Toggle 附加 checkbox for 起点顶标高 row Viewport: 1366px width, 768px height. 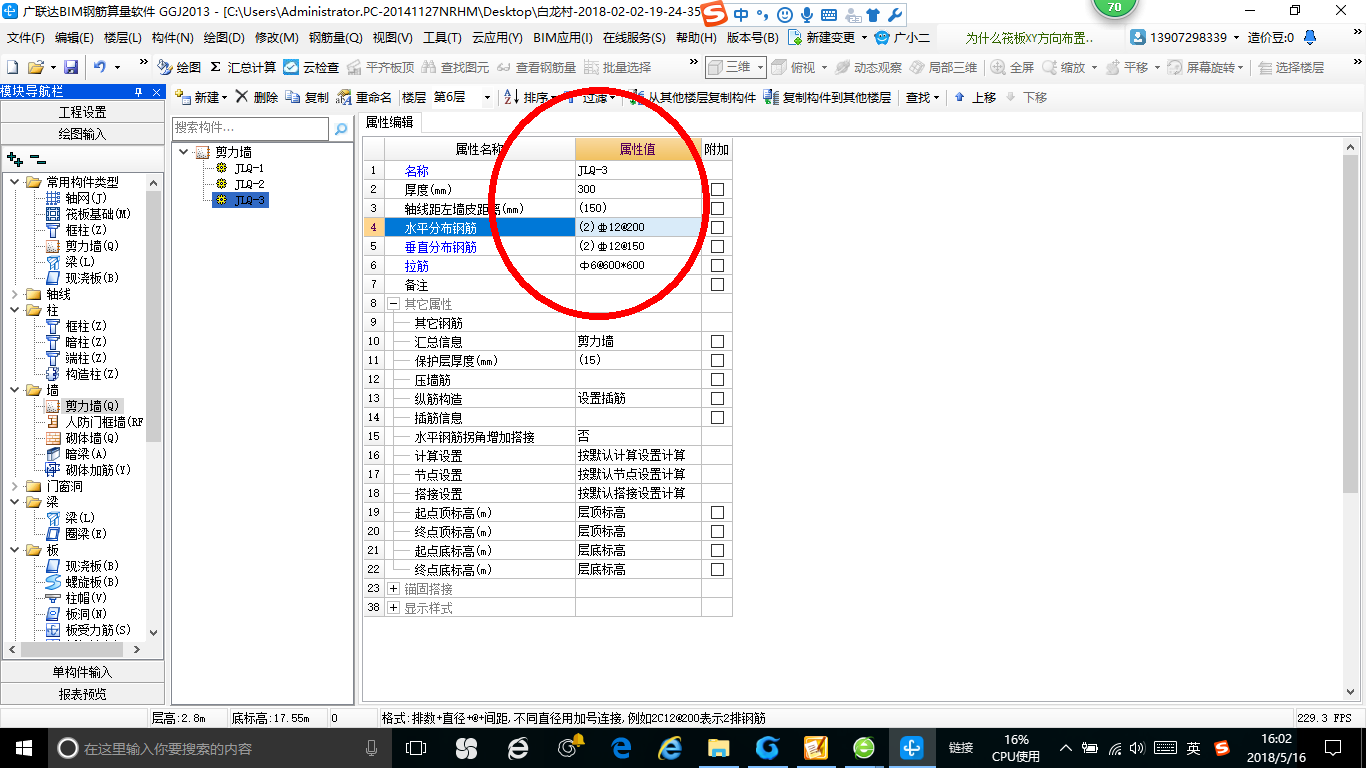(x=717, y=512)
